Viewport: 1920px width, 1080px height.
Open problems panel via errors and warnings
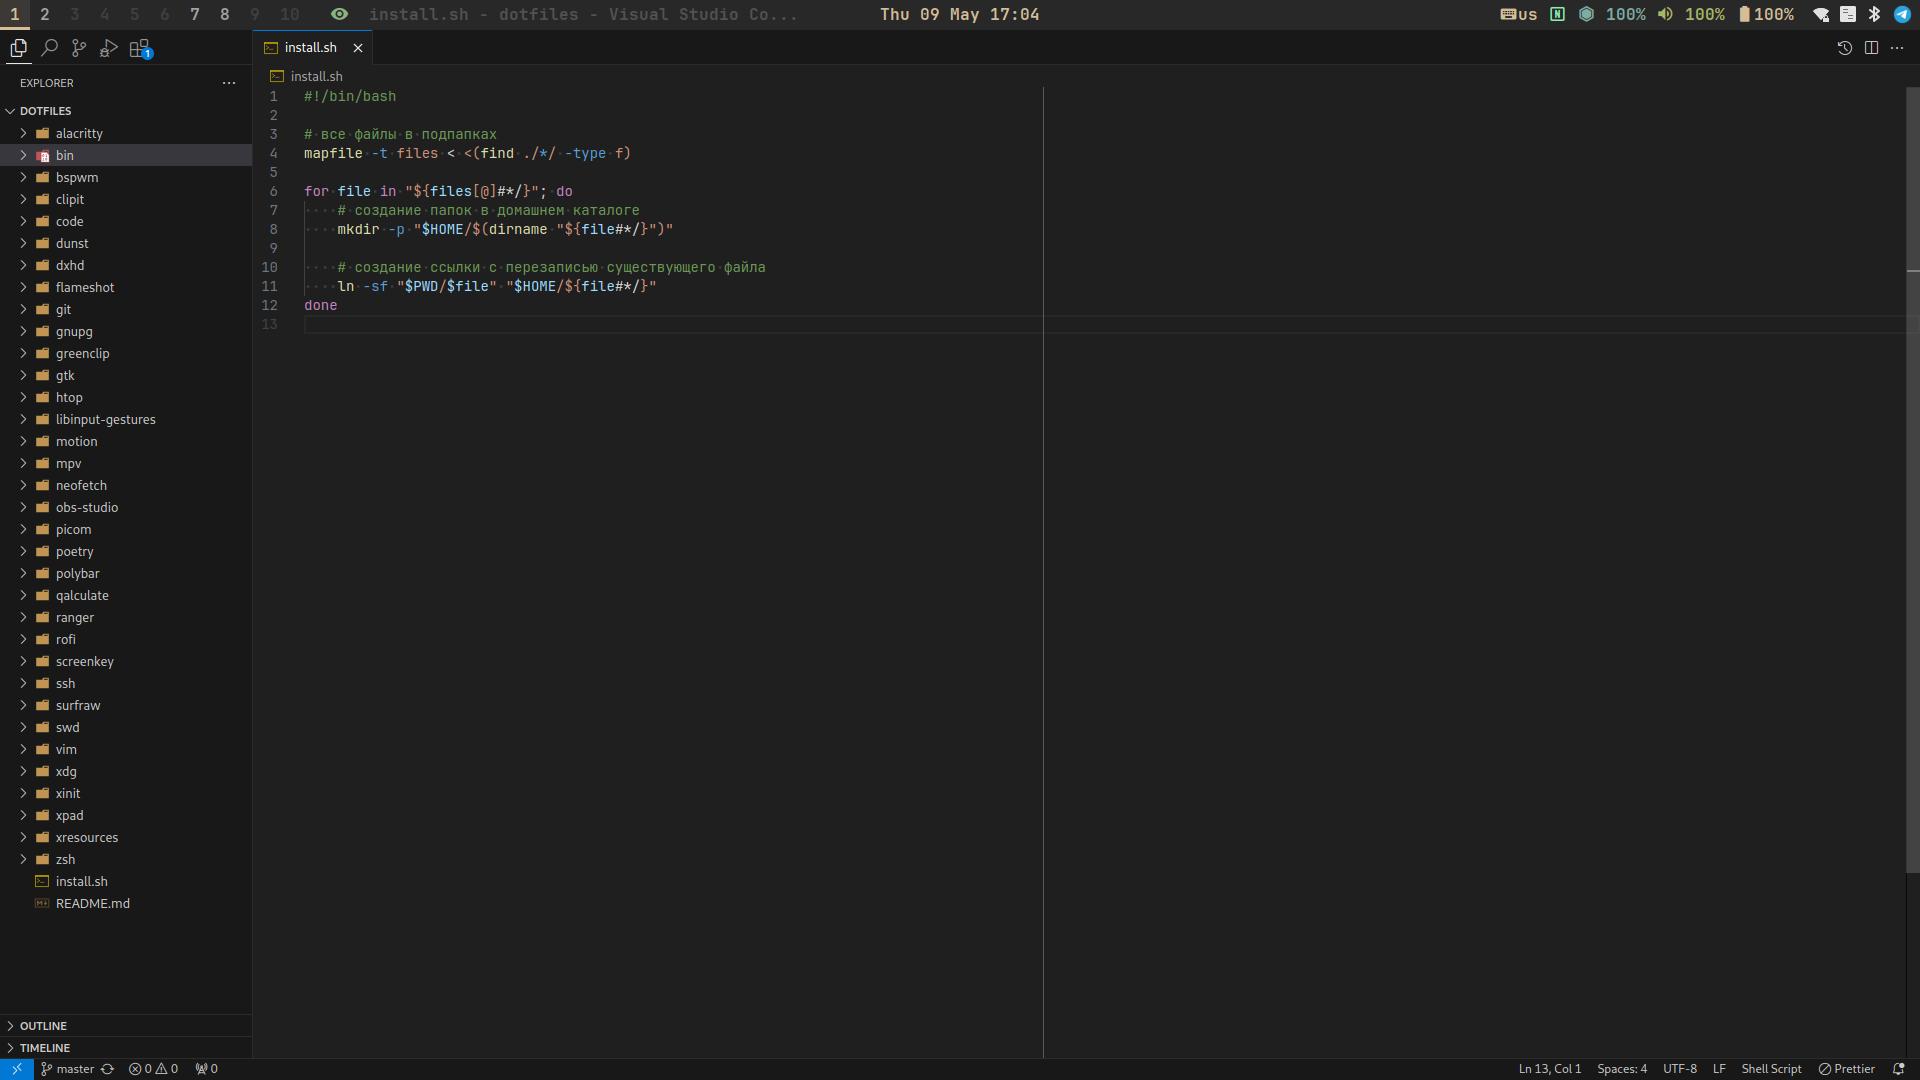click(153, 1069)
